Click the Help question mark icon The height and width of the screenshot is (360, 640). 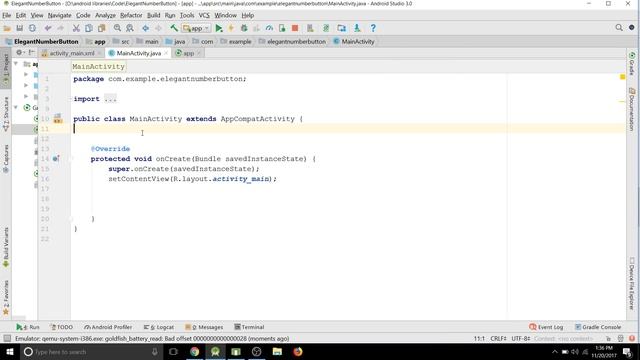[x=373, y=28]
